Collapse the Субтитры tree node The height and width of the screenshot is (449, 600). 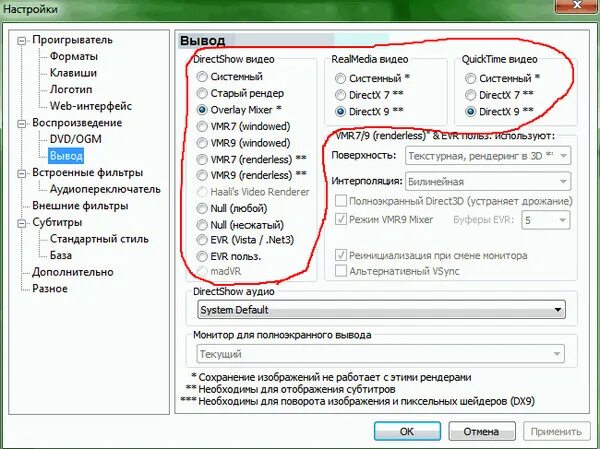coord(22,223)
